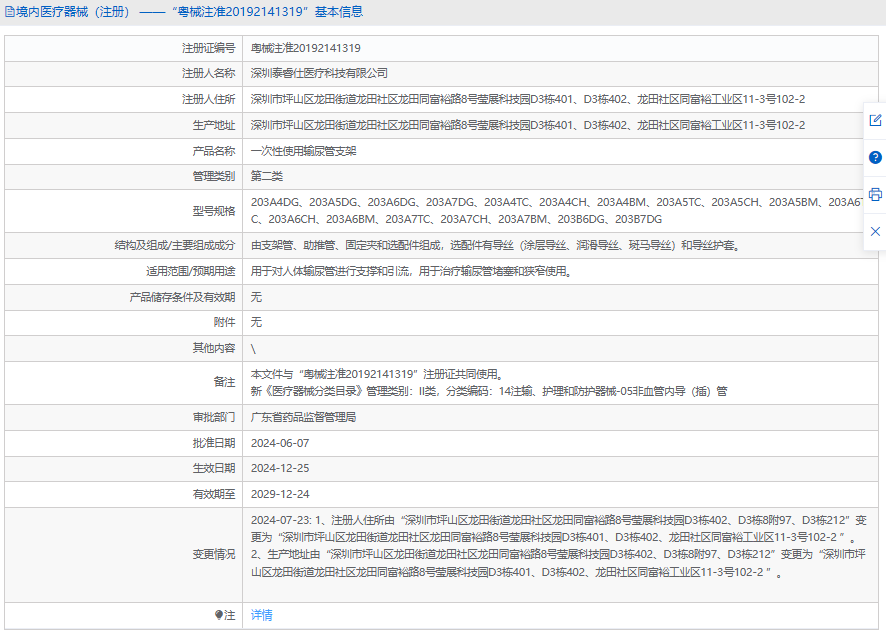Select registration number 粤械注准20192141319 value
Image resolution: width=886 pixels, height=634 pixels.
coord(306,48)
